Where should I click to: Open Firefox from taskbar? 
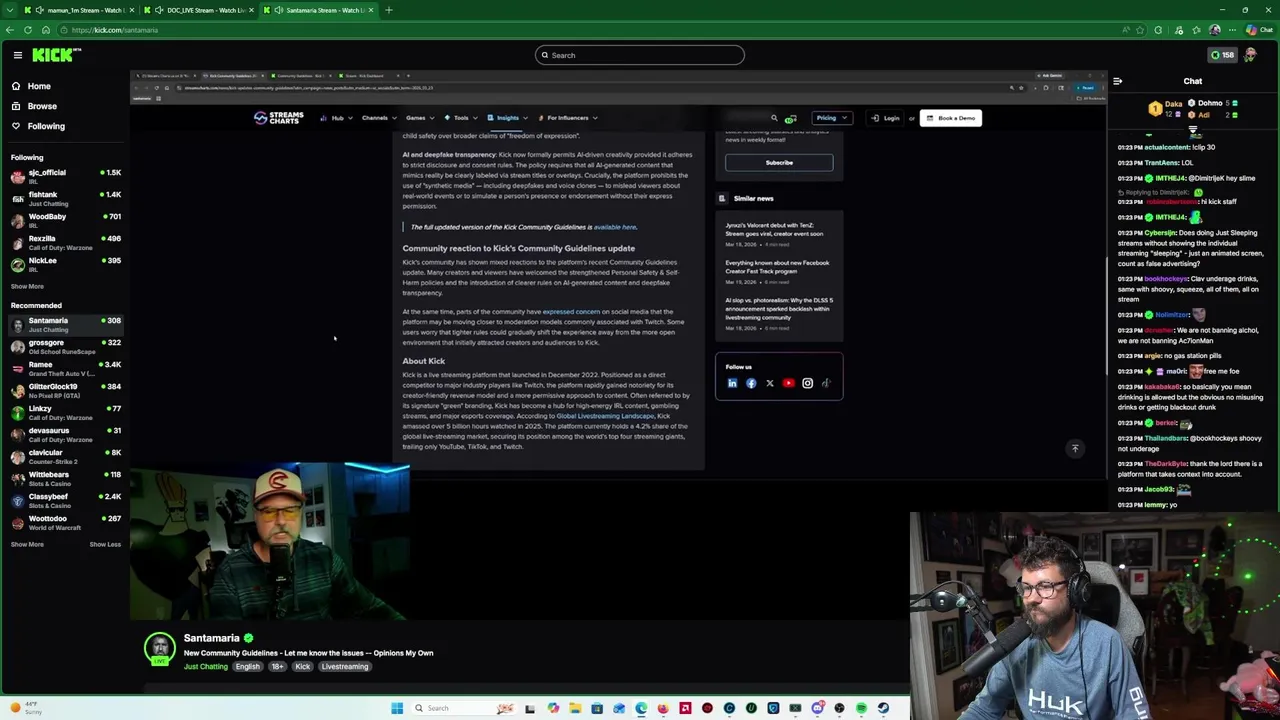pos(663,708)
